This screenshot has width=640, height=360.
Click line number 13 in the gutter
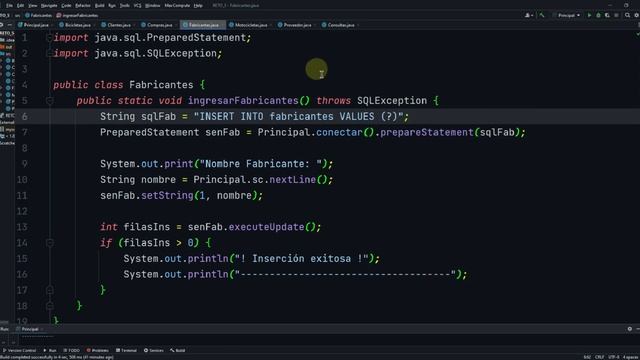pos(22,227)
